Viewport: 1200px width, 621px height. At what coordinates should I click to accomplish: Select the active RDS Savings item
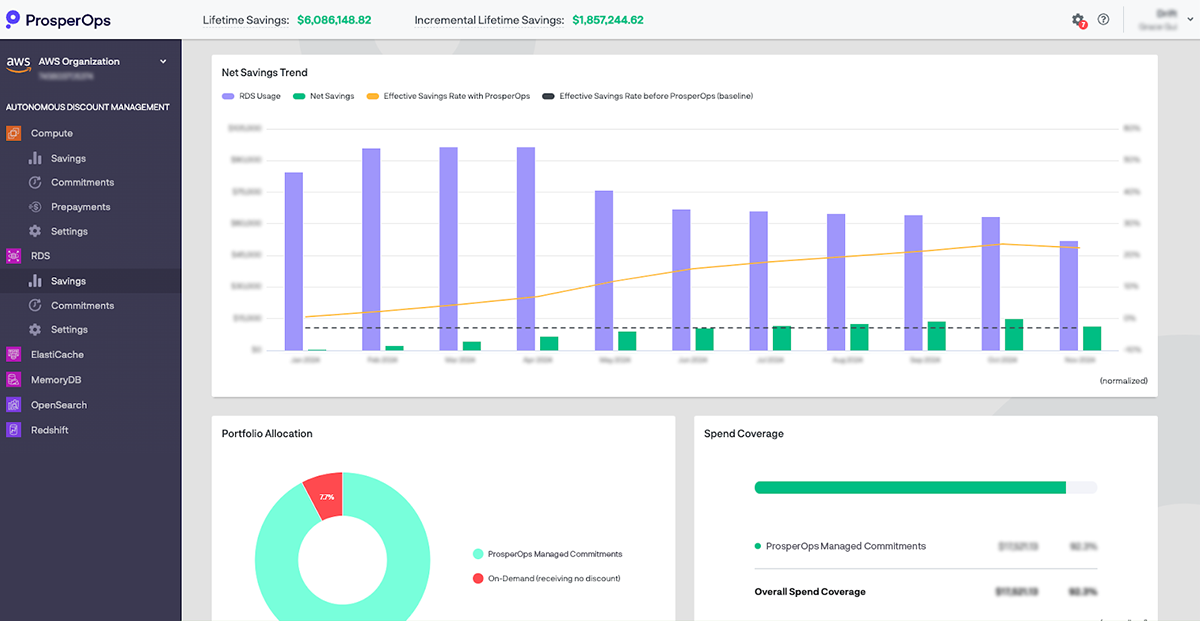[x=90, y=281]
